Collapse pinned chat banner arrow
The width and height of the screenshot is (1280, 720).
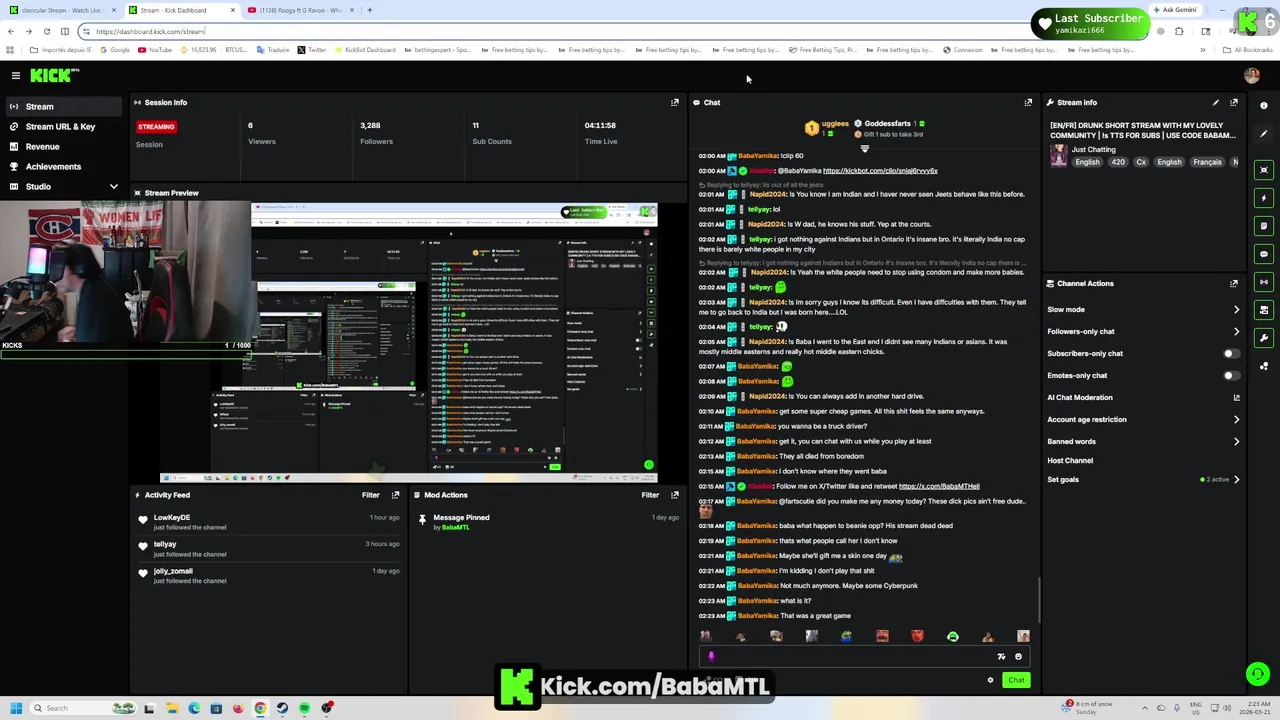[865, 148]
